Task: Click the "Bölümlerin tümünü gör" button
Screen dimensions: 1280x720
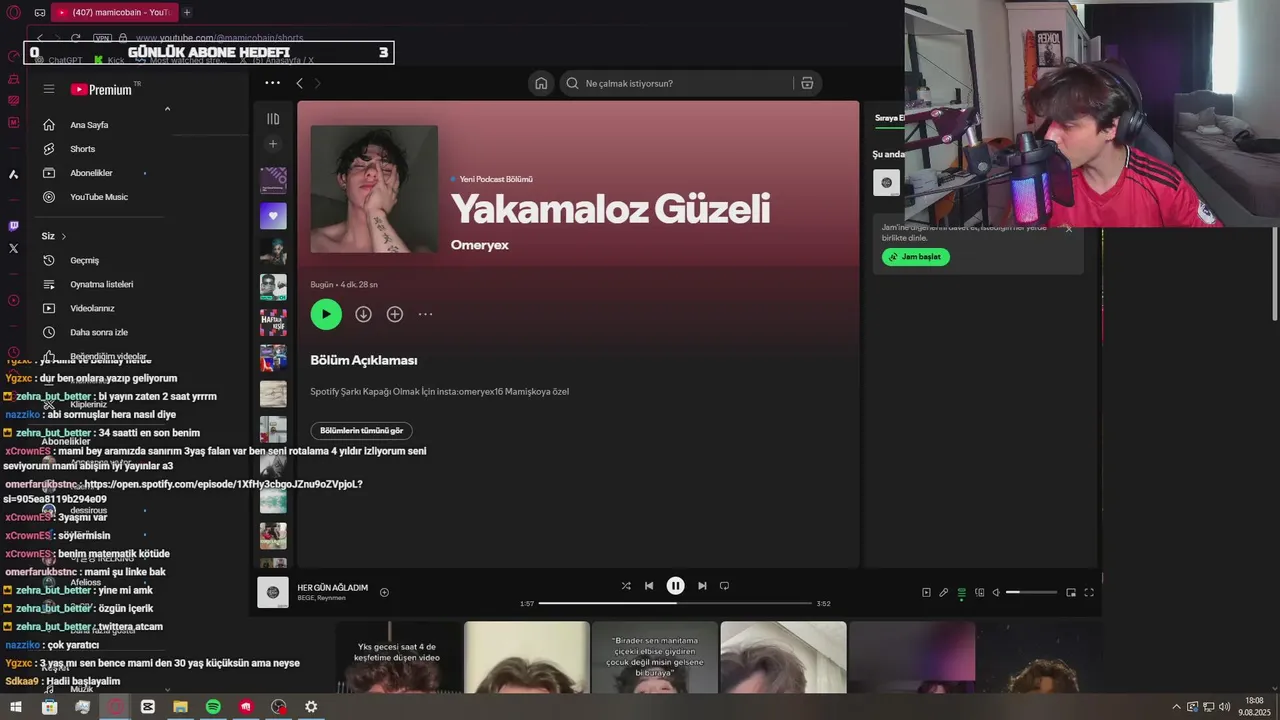Action: pos(361,431)
